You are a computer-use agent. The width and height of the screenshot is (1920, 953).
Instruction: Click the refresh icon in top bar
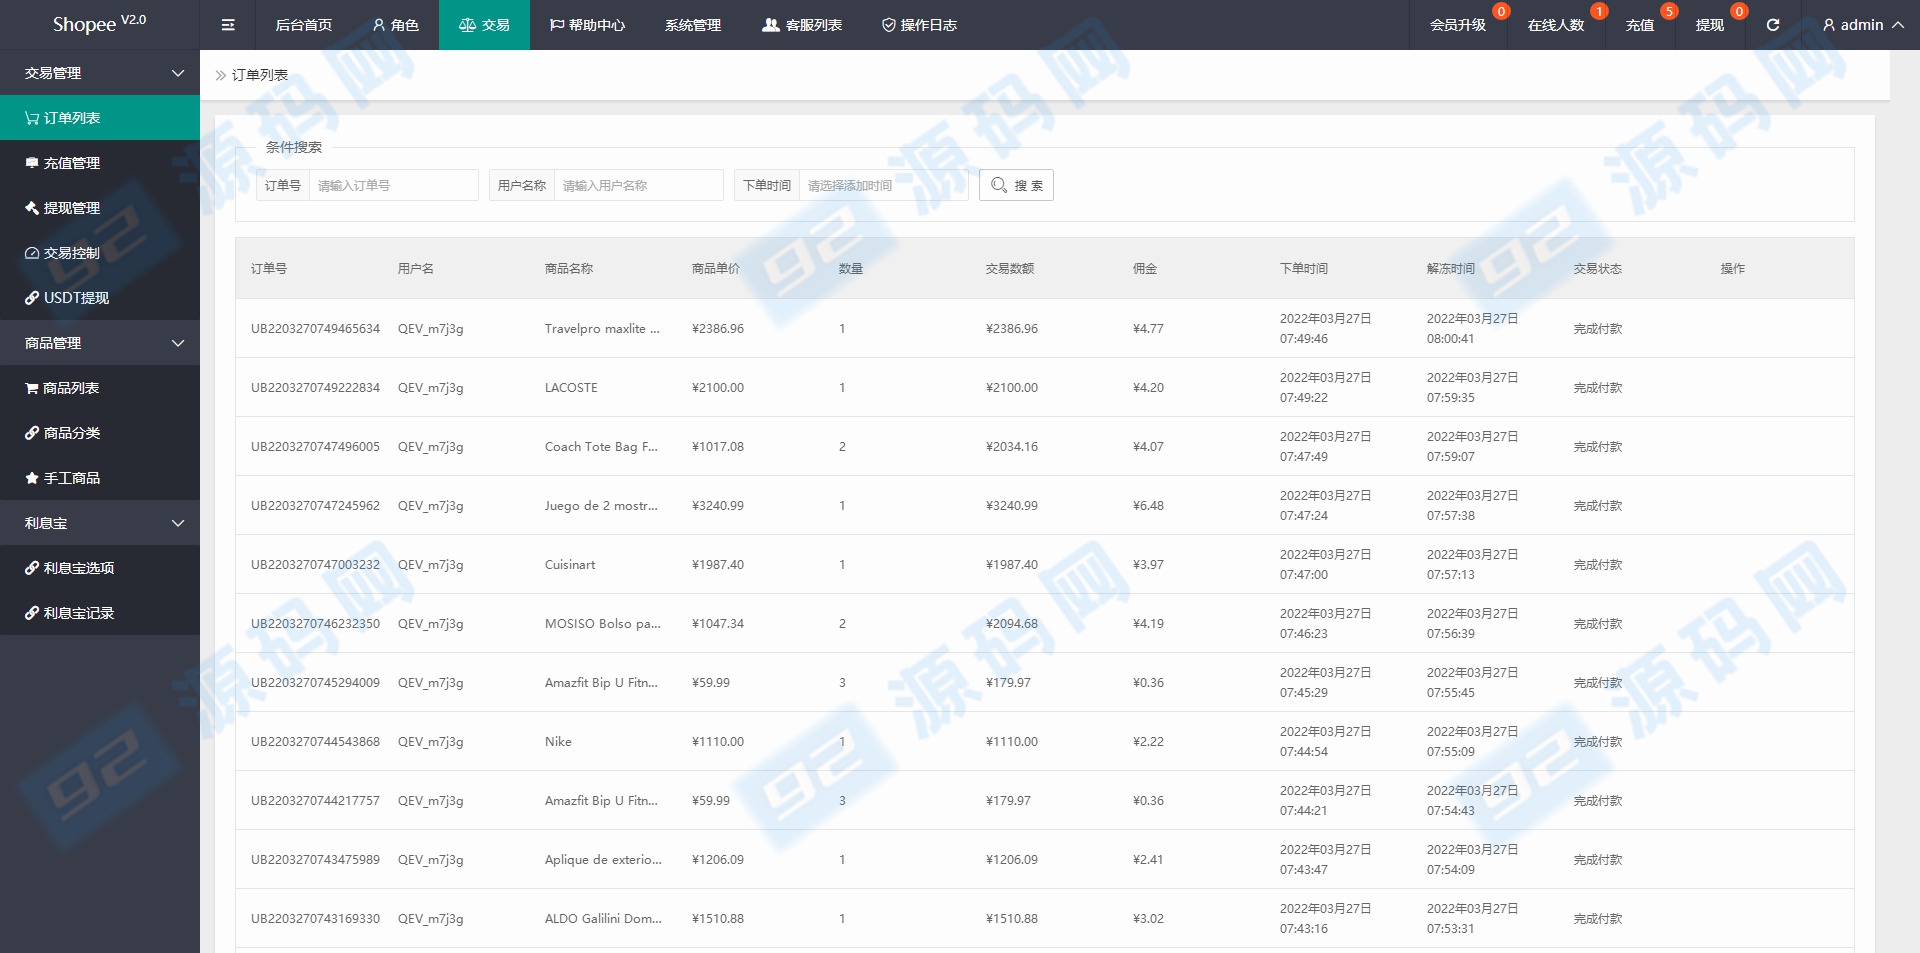(1773, 25)
